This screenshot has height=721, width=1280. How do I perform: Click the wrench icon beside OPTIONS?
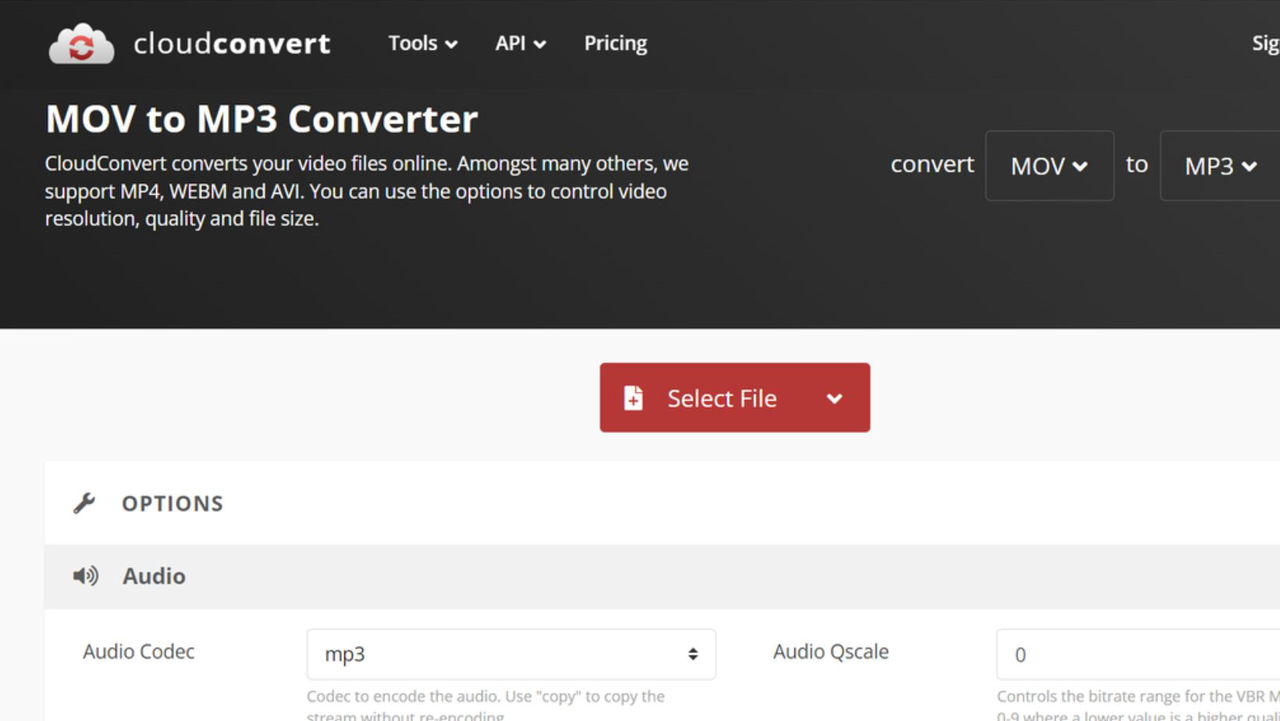[x=85, y=503]
